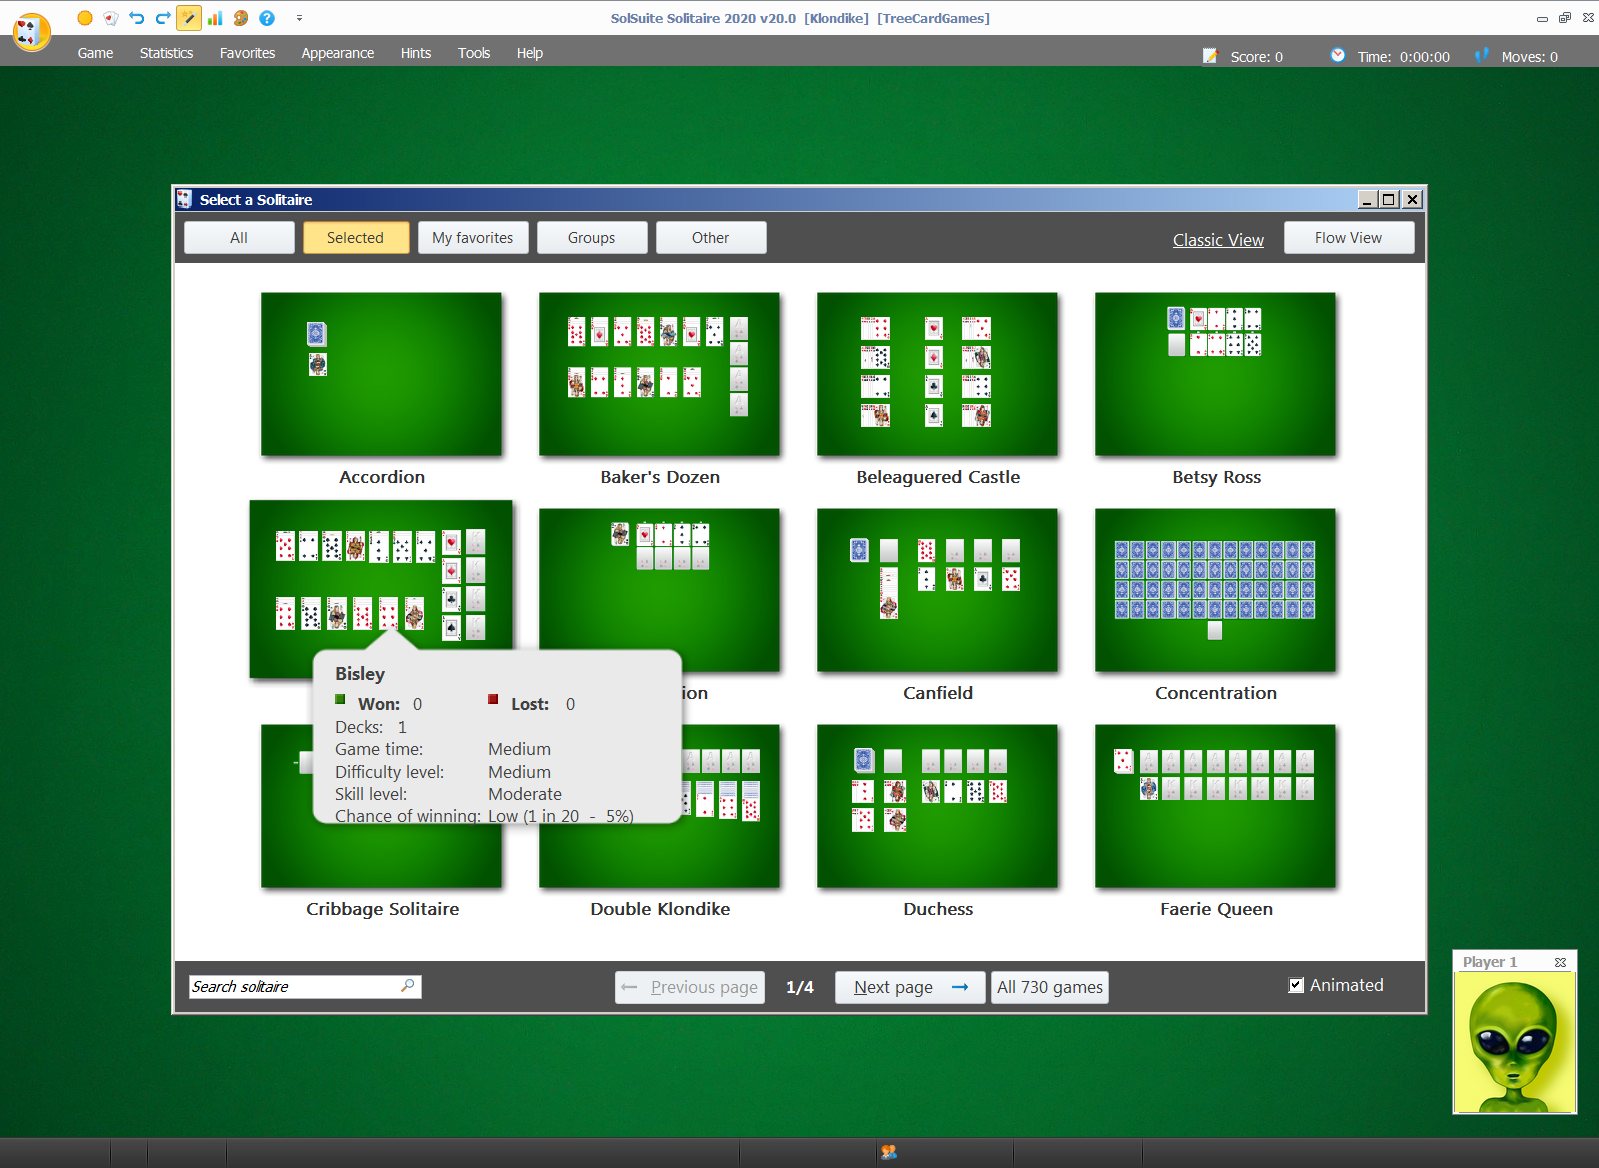The width and height of the screenshot is (1599, 1168).
Task: Switch to the All tab
Action: 239,238
